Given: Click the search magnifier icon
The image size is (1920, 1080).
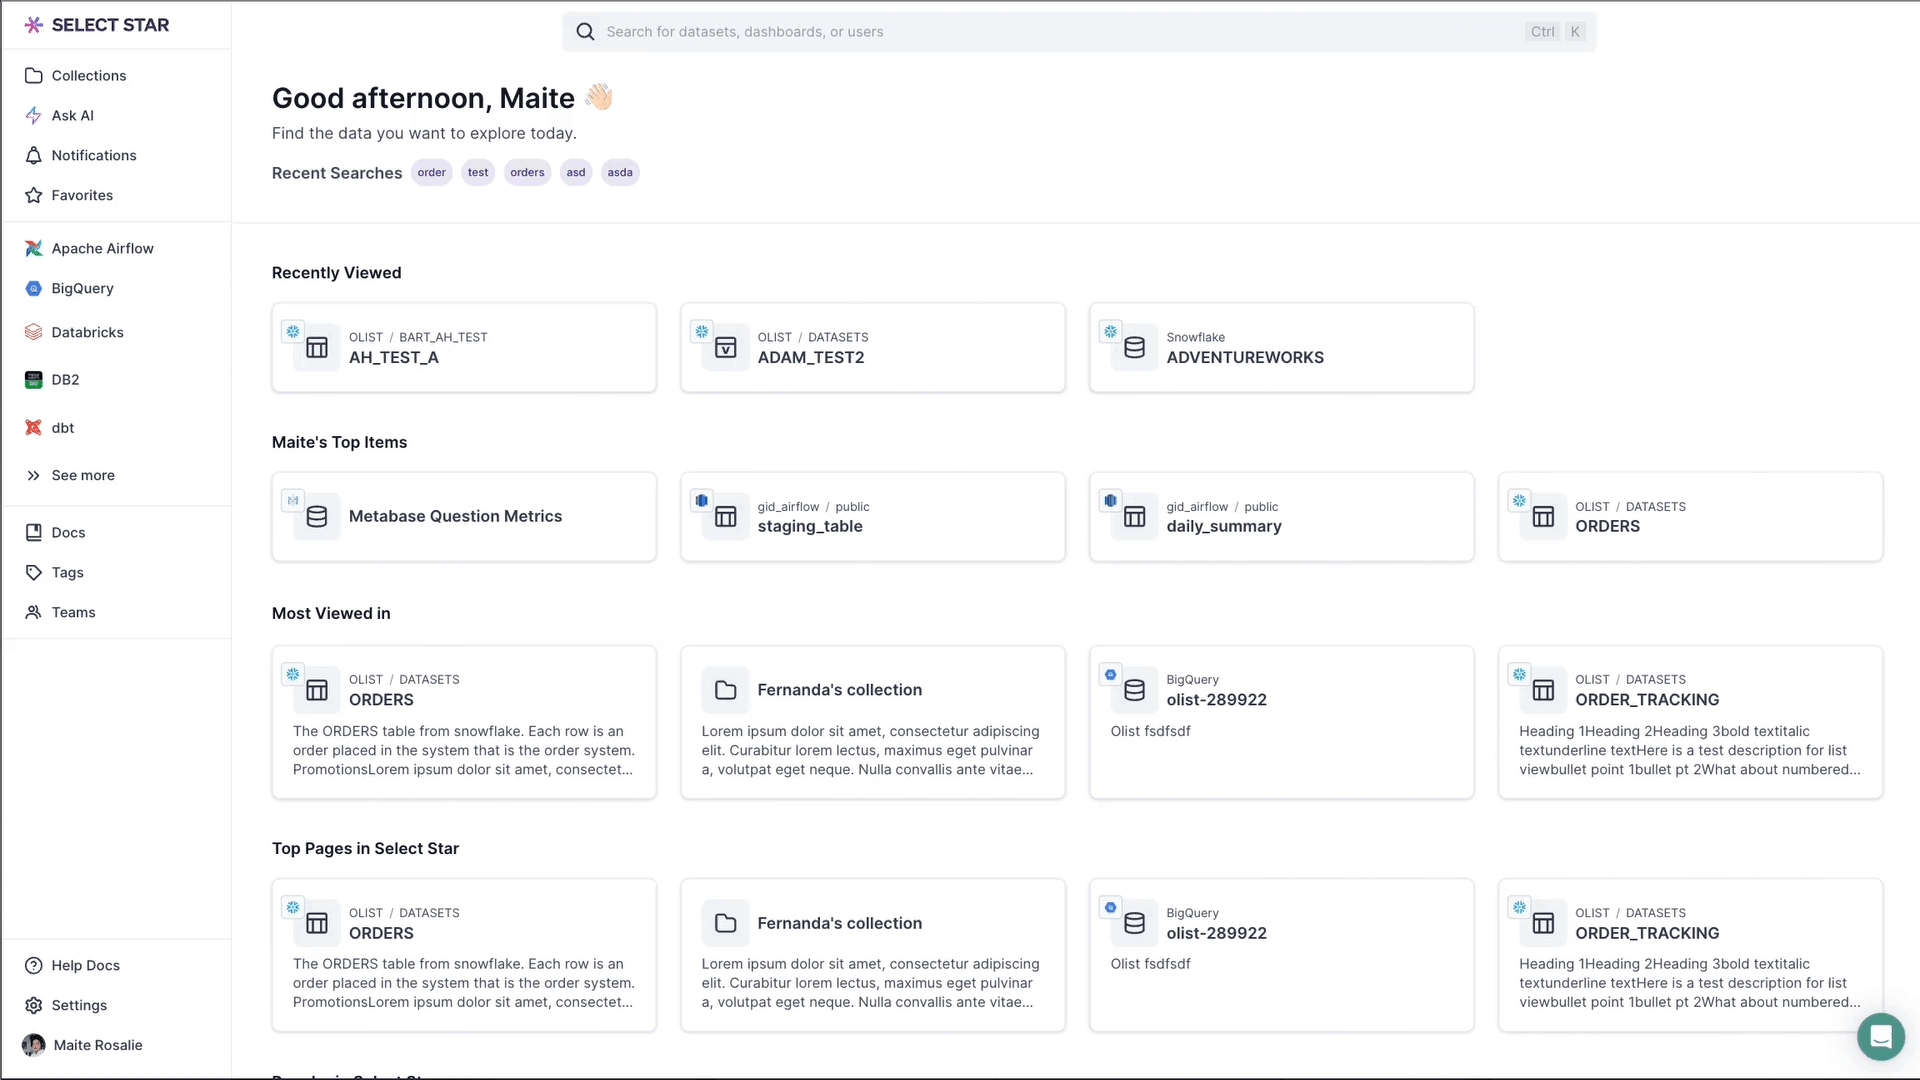Looking at the screenshot, I should point(585,32).
